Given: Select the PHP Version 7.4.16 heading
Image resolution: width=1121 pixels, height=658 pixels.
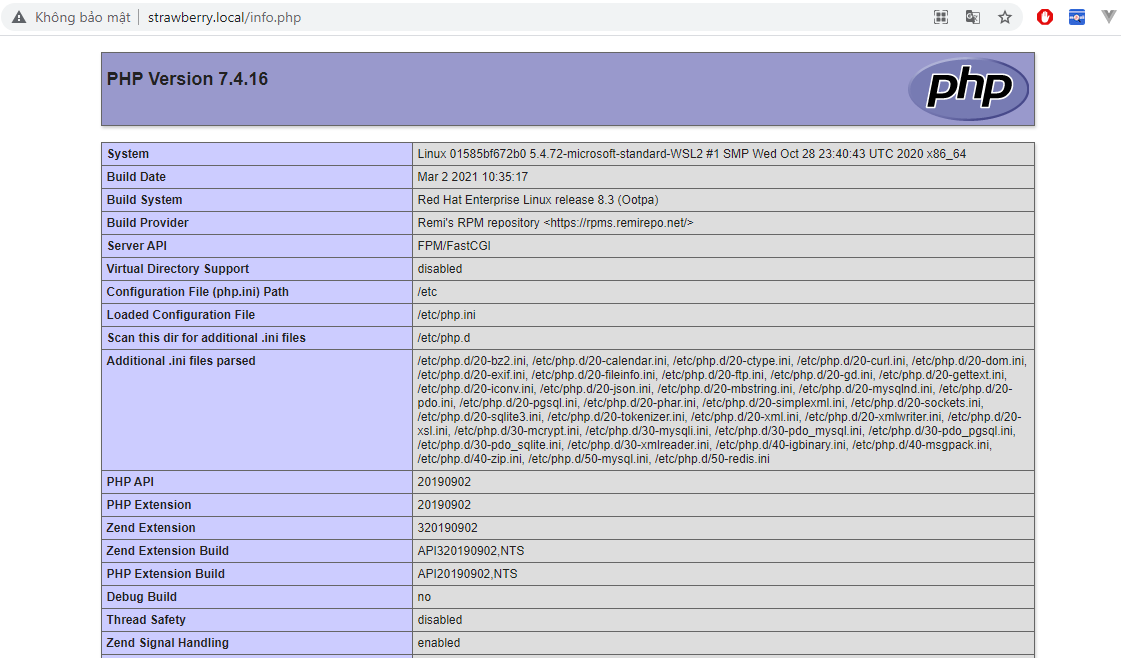Looking at the screenshot, I should [x=187, y=79].
